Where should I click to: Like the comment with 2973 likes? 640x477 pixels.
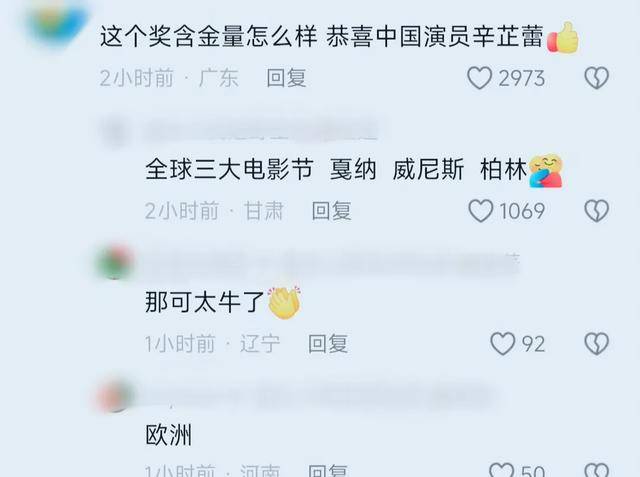click(x=479, y=78)
